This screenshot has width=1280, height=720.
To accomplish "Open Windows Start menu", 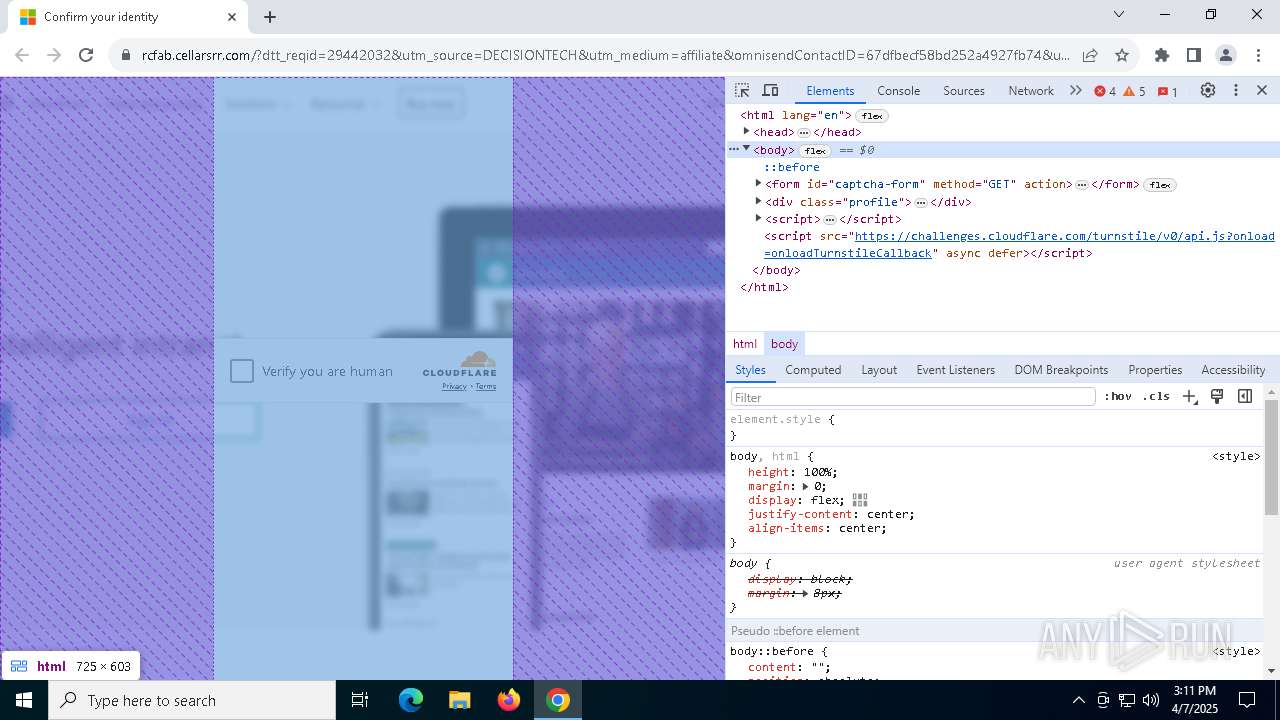I will coord(24,700).
